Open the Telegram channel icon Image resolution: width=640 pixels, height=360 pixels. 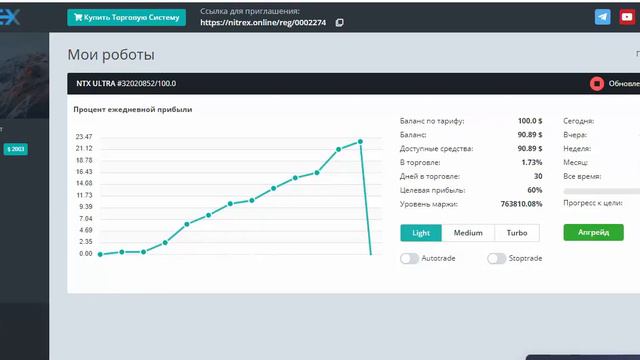[x=602, y=17]
